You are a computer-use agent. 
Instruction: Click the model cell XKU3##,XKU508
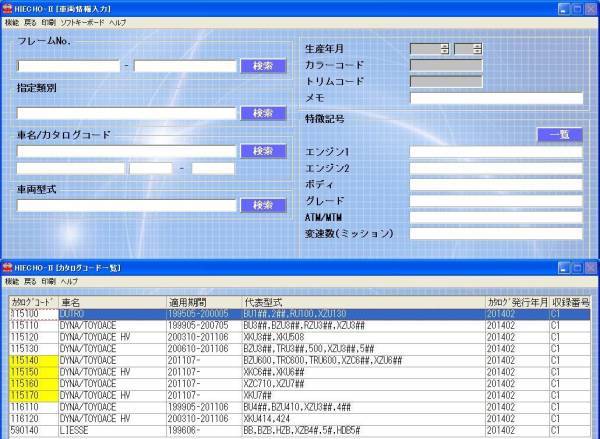[x=364, y=338]
